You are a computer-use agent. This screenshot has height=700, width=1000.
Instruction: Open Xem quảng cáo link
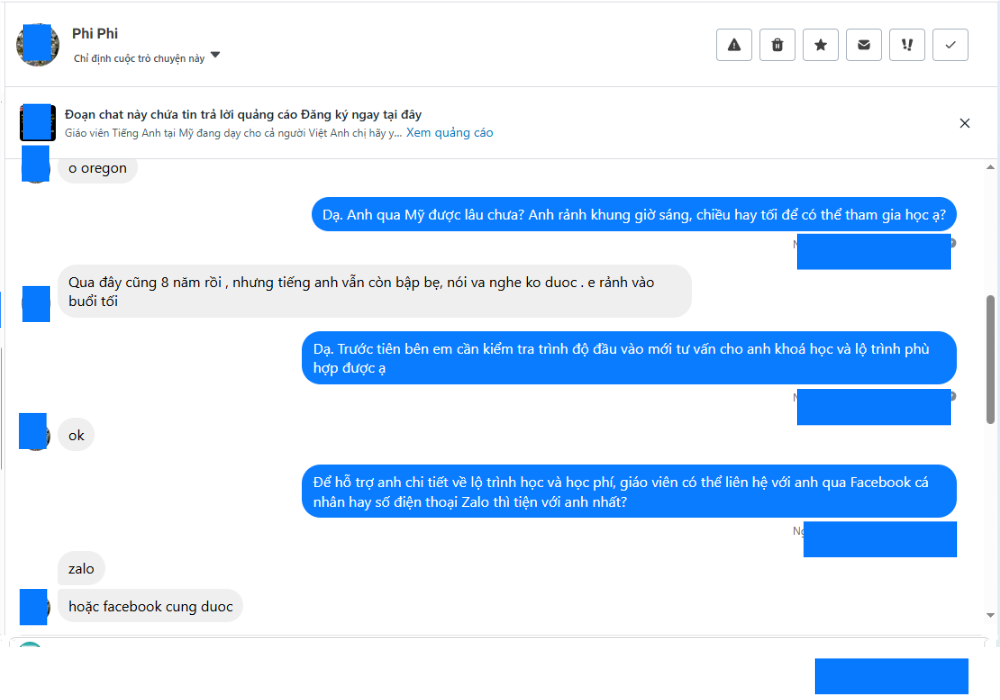450,133
